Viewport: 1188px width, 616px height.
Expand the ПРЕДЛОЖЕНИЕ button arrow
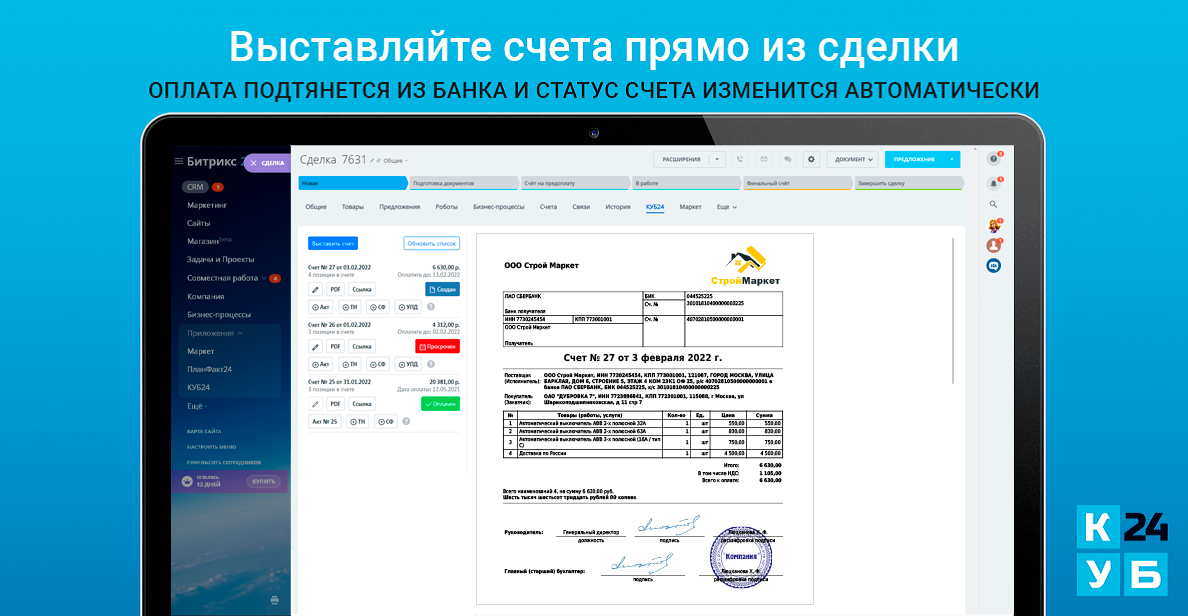952,159
